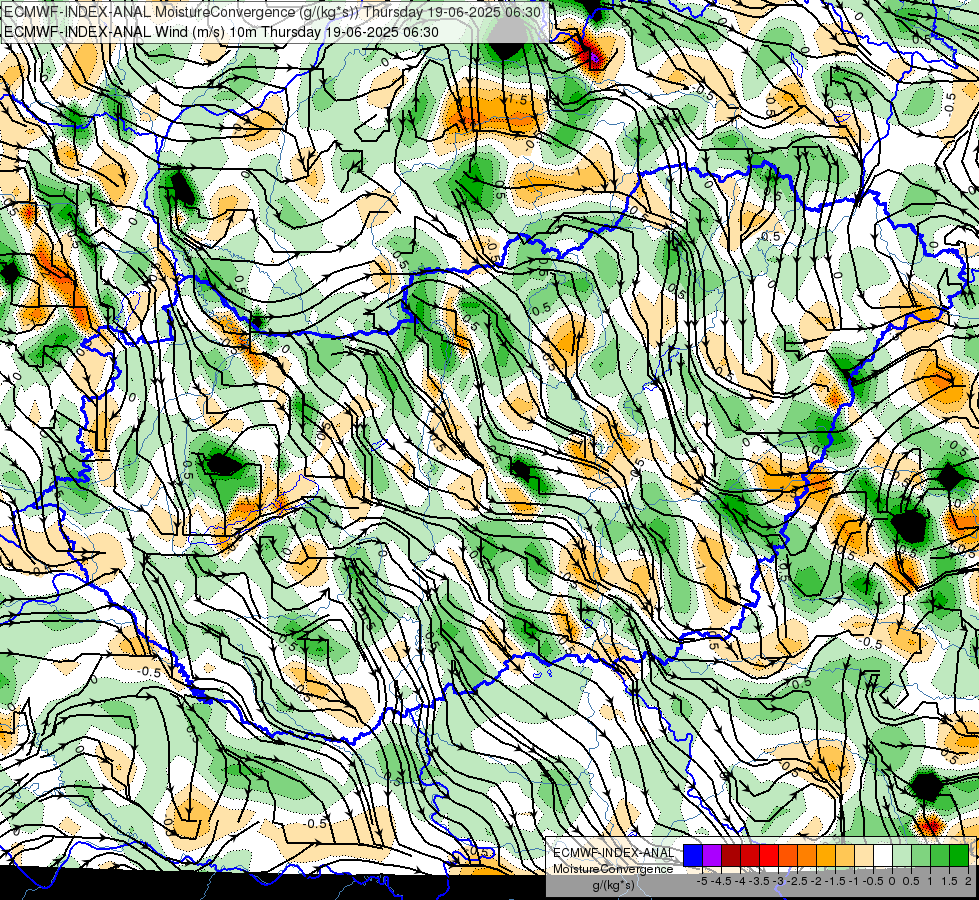Image resolution: width=979 pixels, height=900 pixels.
Task: Click the -4.5 tick label in legend
Action: point(721,881)
